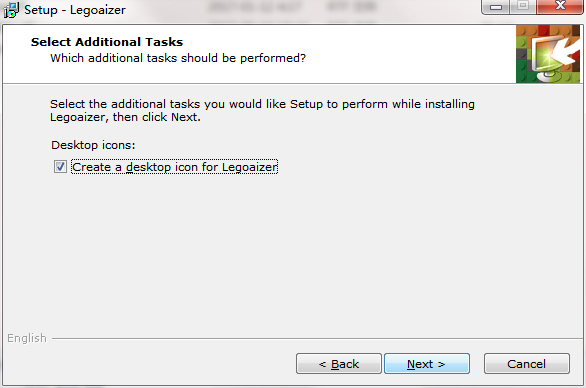This screenshot has height=388, width=586.
Task: Click the greyed-out maximize window button
Action: 523,6
